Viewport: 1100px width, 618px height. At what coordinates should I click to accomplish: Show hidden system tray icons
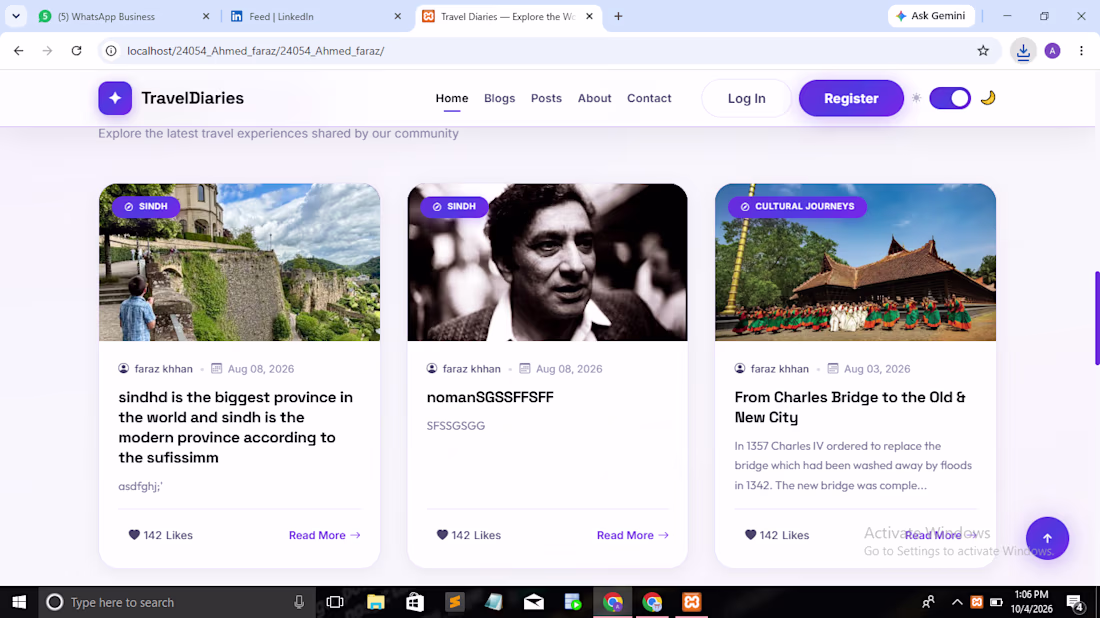(x=957, y=602)
